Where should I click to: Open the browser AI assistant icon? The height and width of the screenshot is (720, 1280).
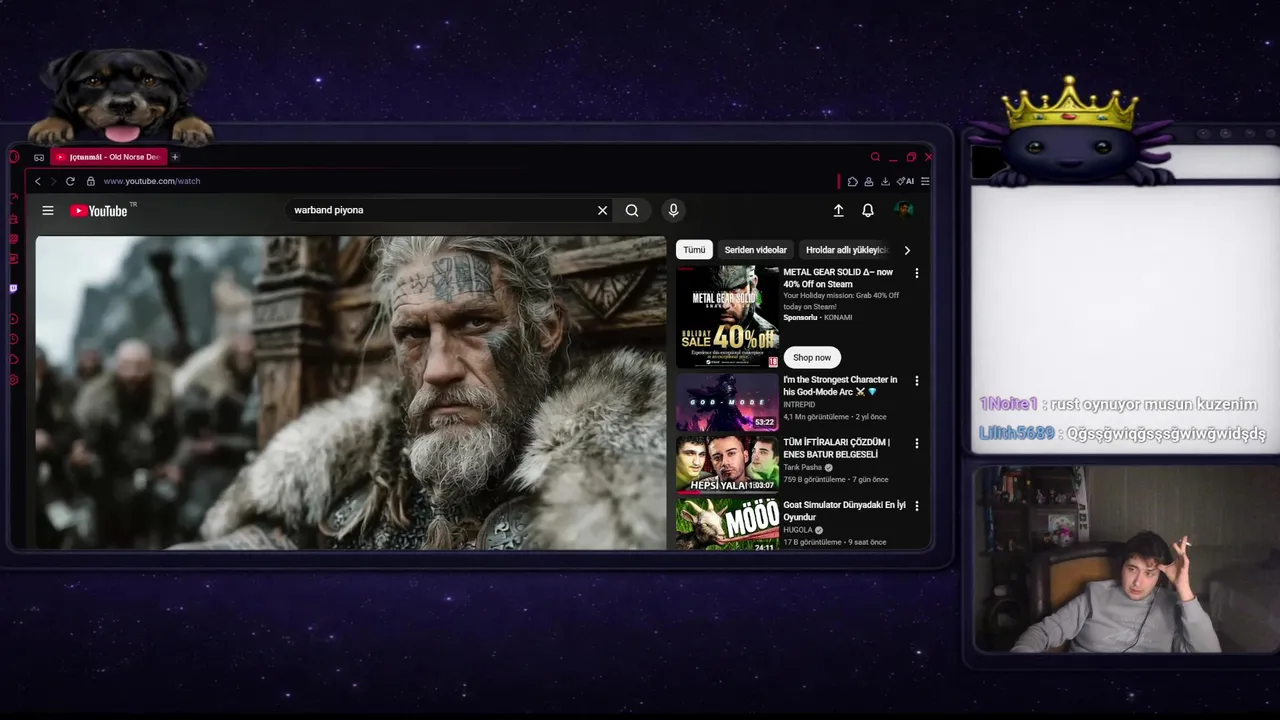[905, 181]
